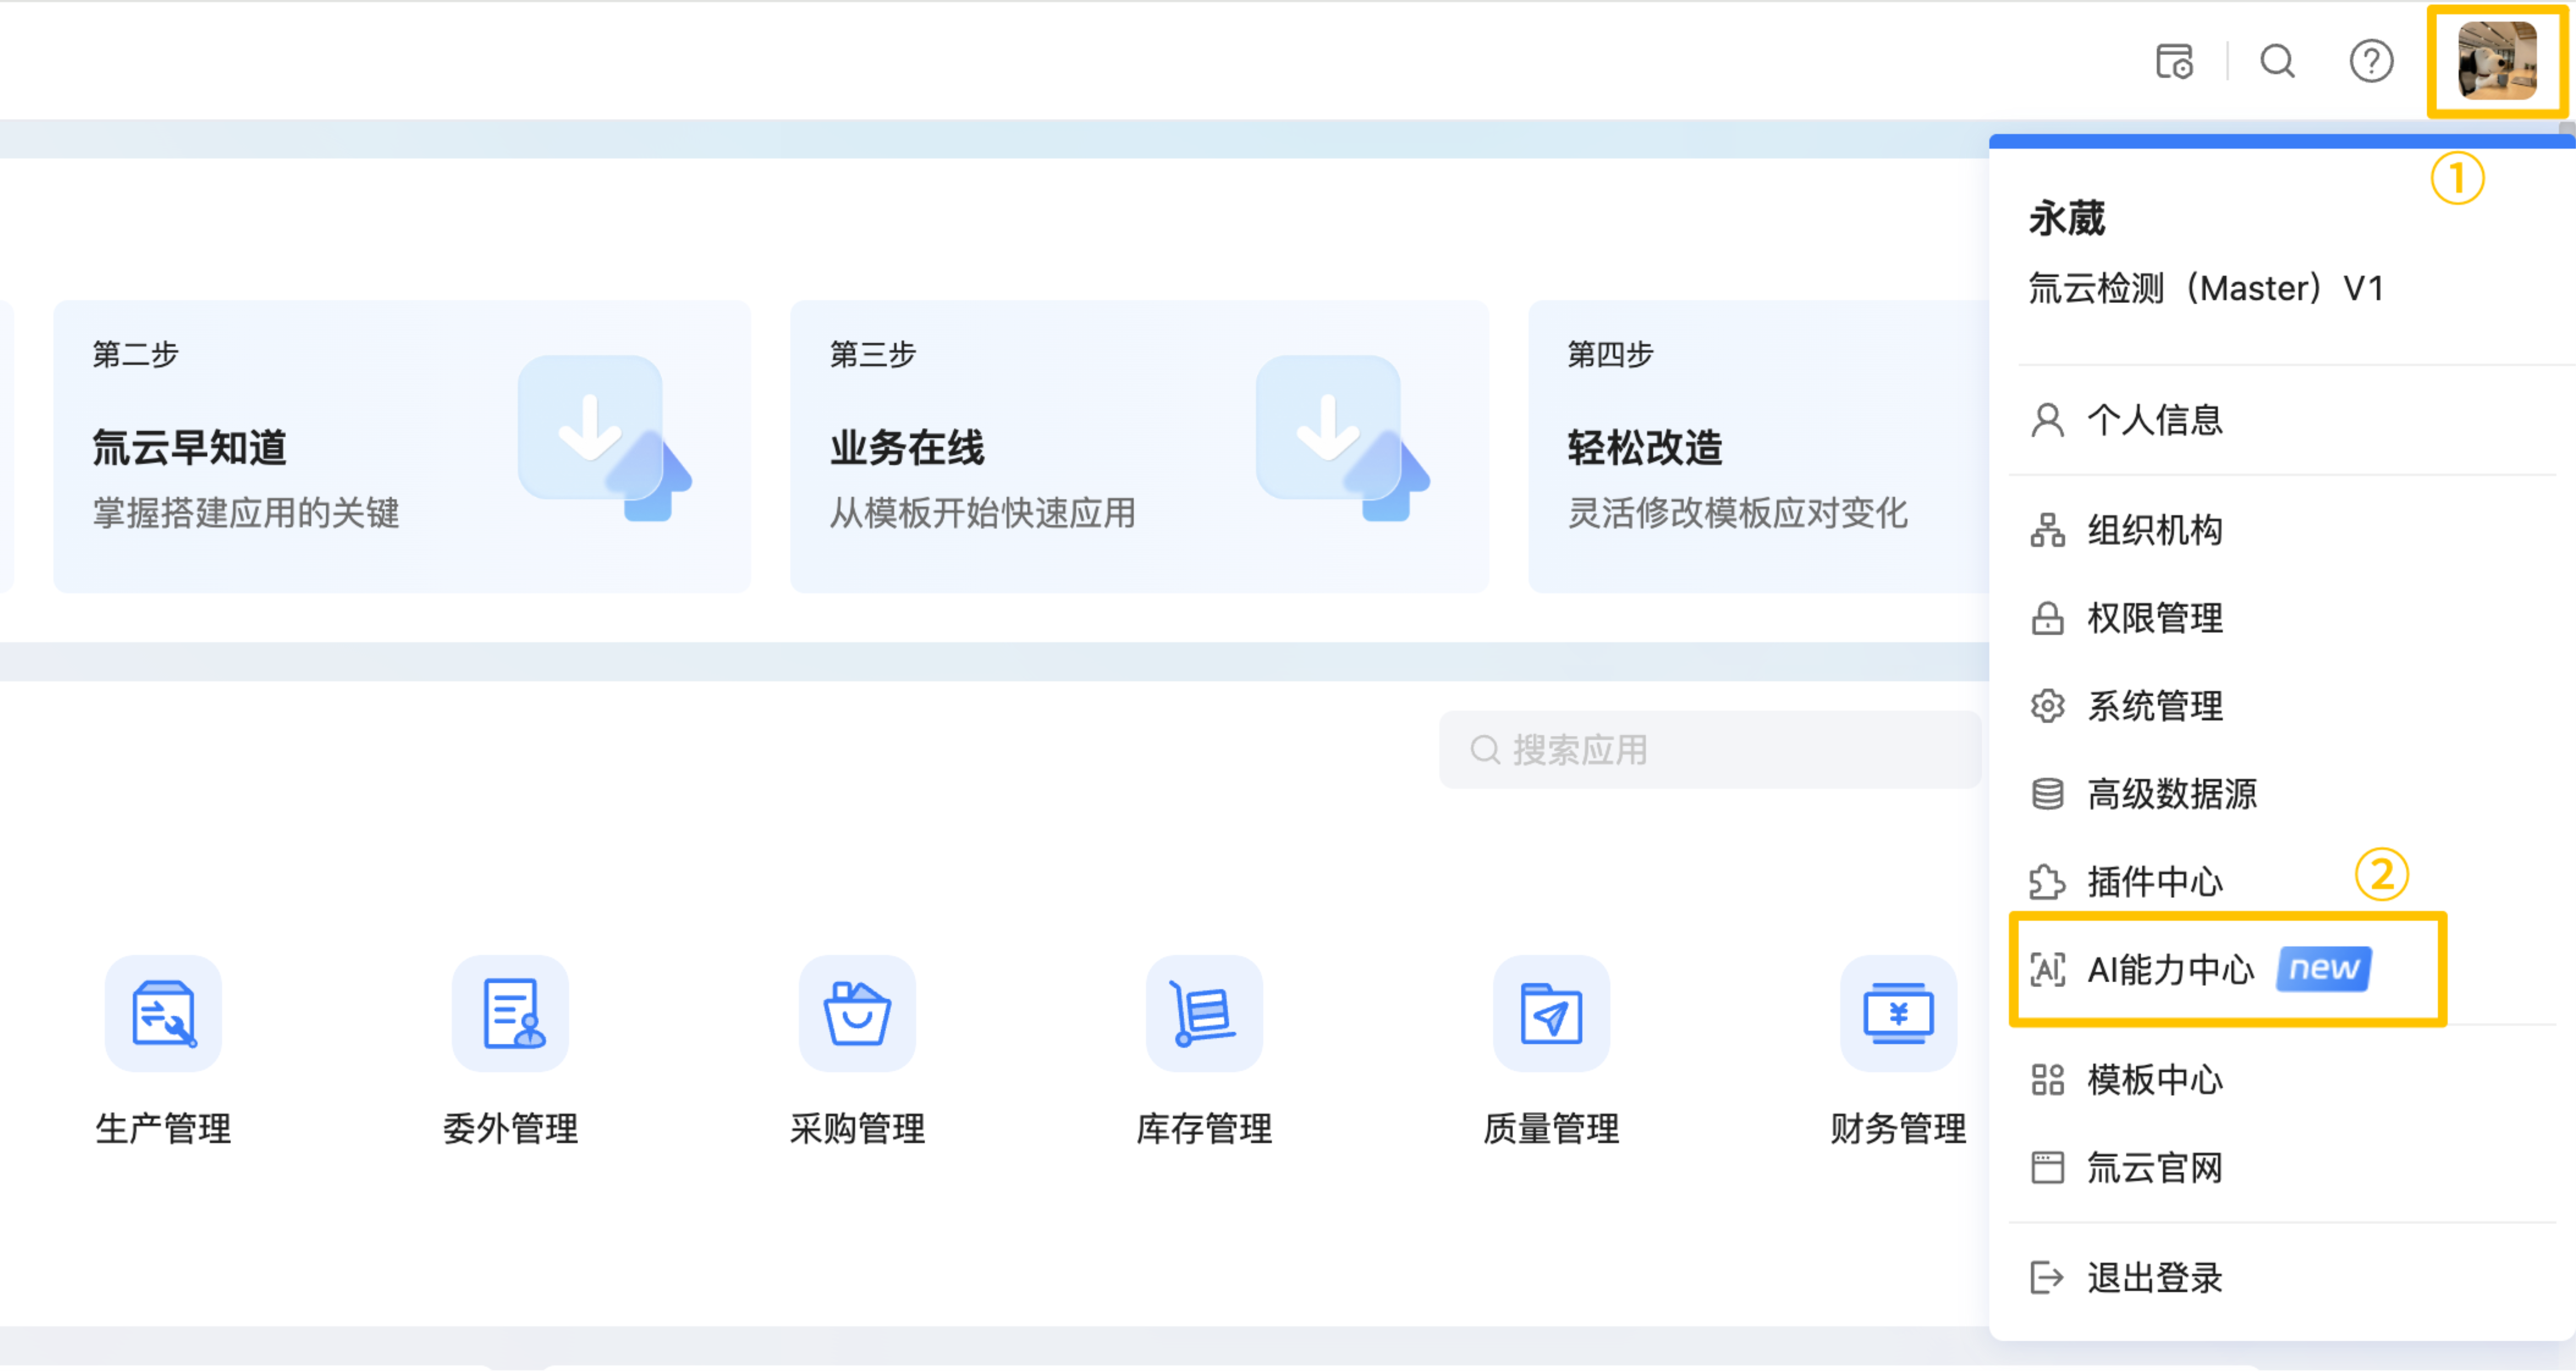The width and height of the screenshot is (2576, 1371).
Task: Click 退出登录 to log out
Action: (2154, 1277)
